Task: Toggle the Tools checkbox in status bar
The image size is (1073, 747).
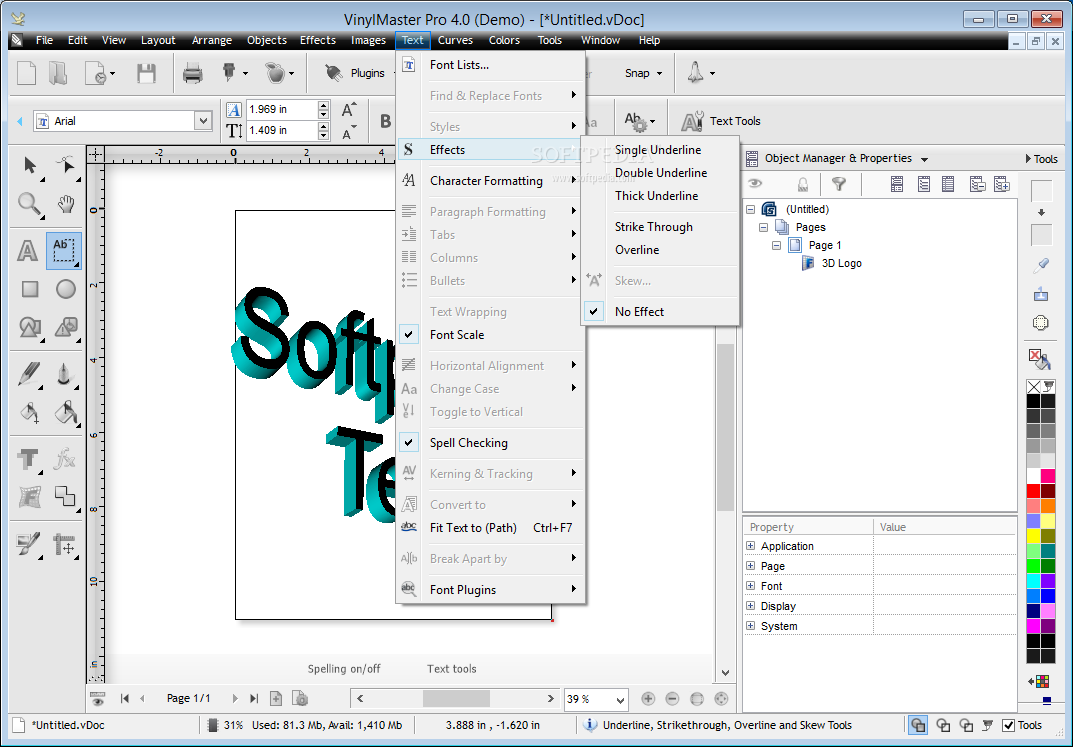Action: point(1008,725)
